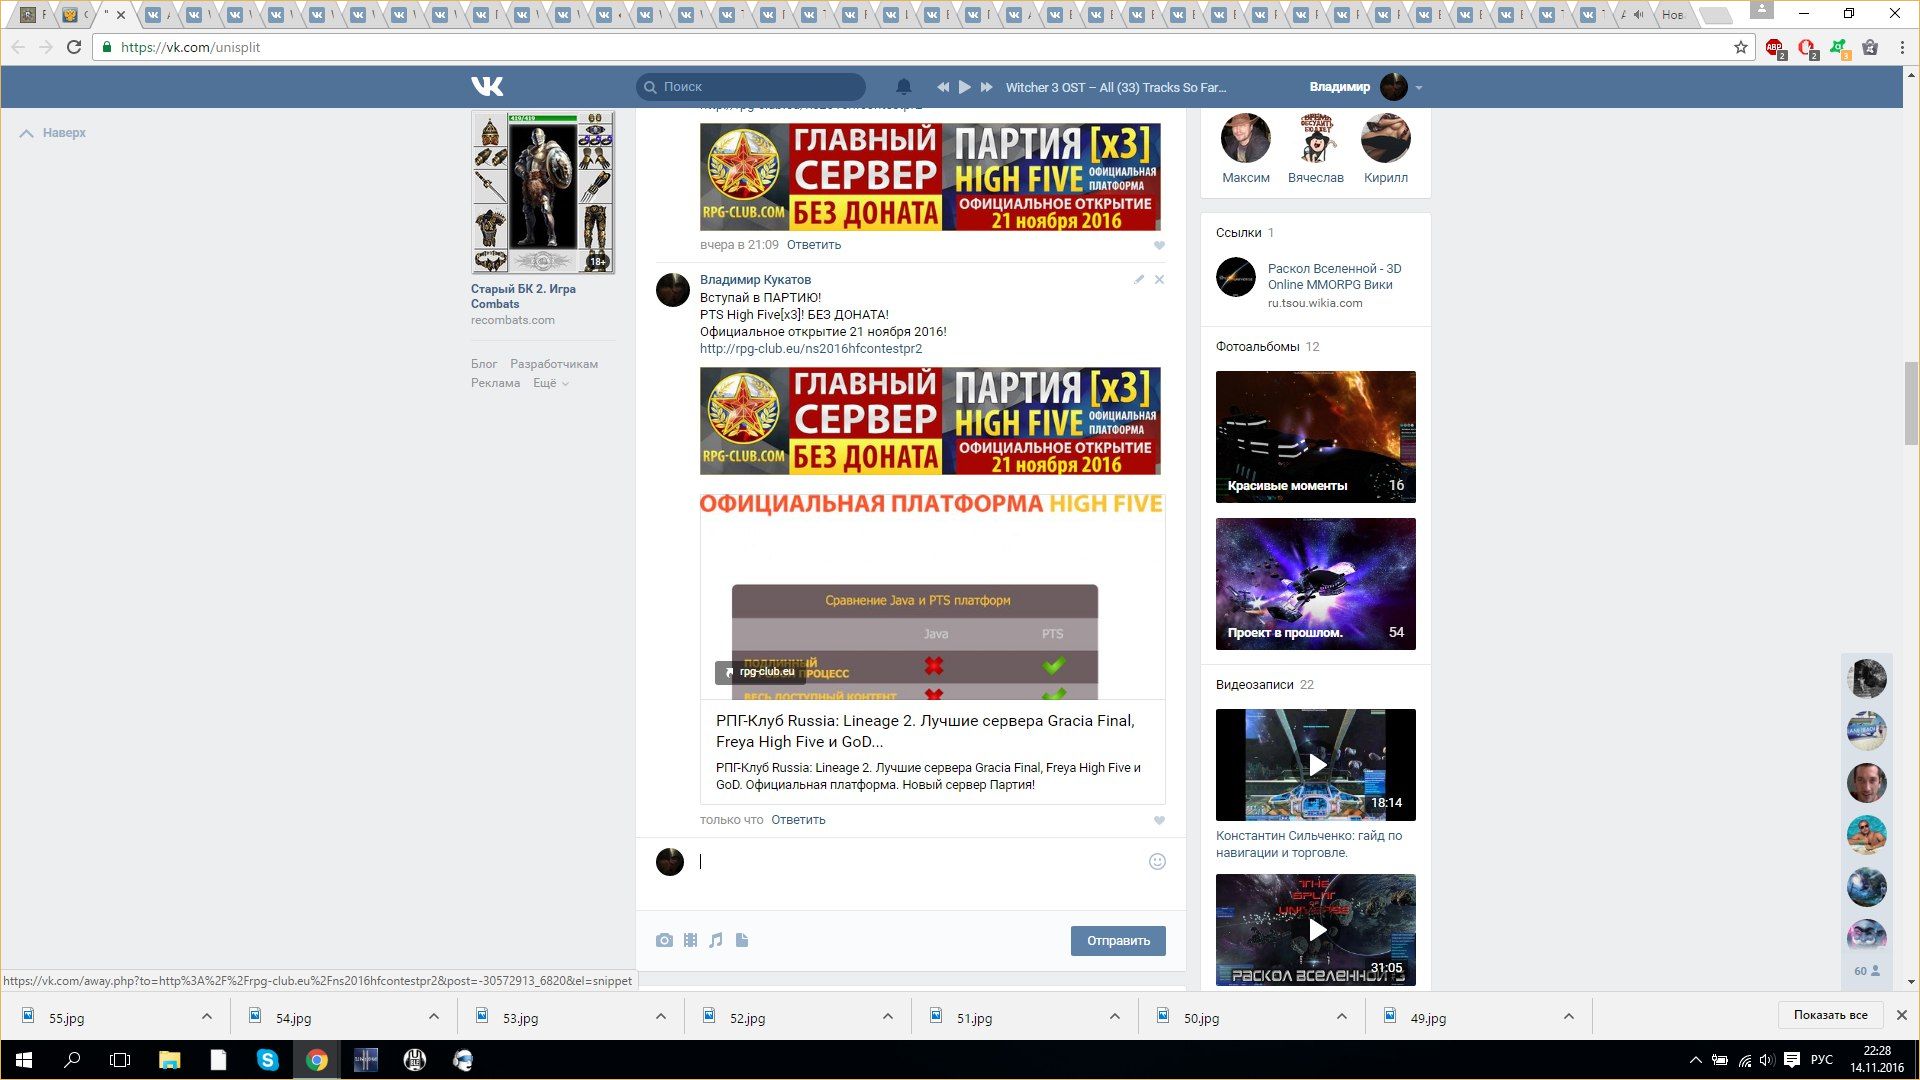This screenshot has width=1920, height=1080.
Task: Open the notifications bell
Action: click(x=903, y=87)
